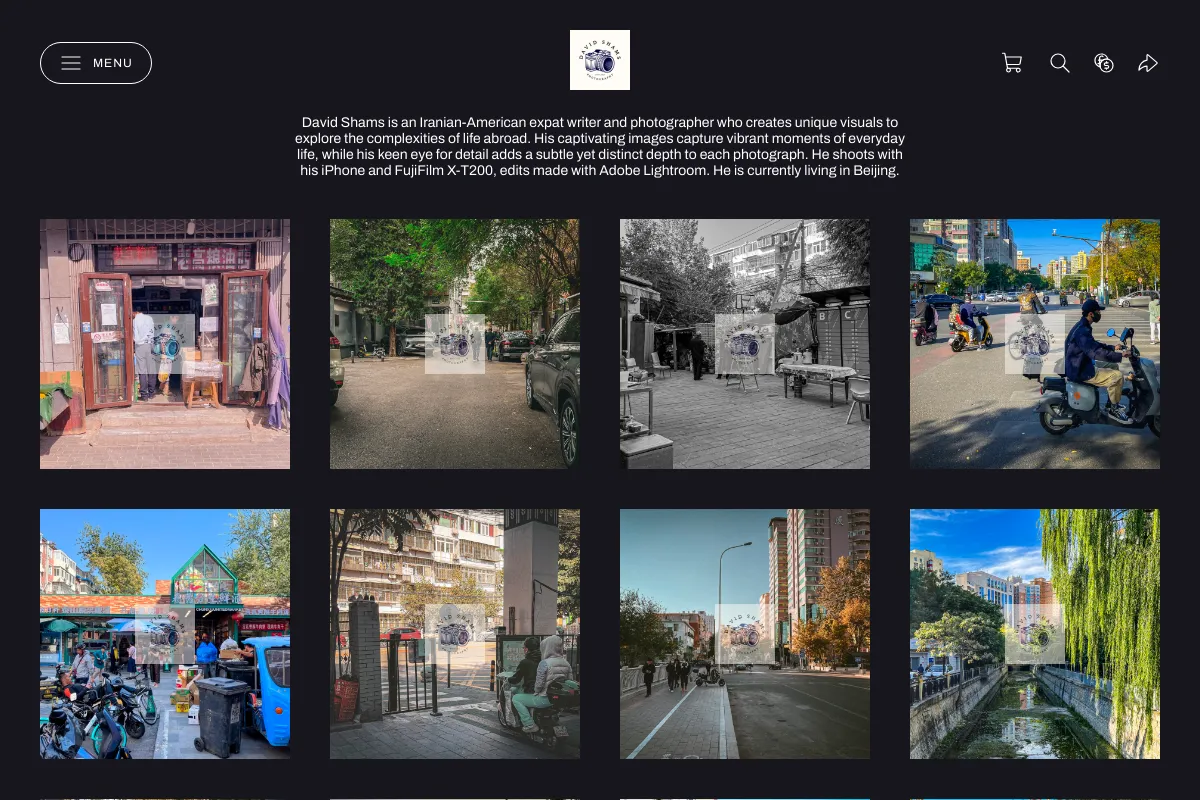Open the apartment gate with moped riders photo
The width and height of the screenshot is (1200, 800).
pyautogui.click(x=455, y=634)
